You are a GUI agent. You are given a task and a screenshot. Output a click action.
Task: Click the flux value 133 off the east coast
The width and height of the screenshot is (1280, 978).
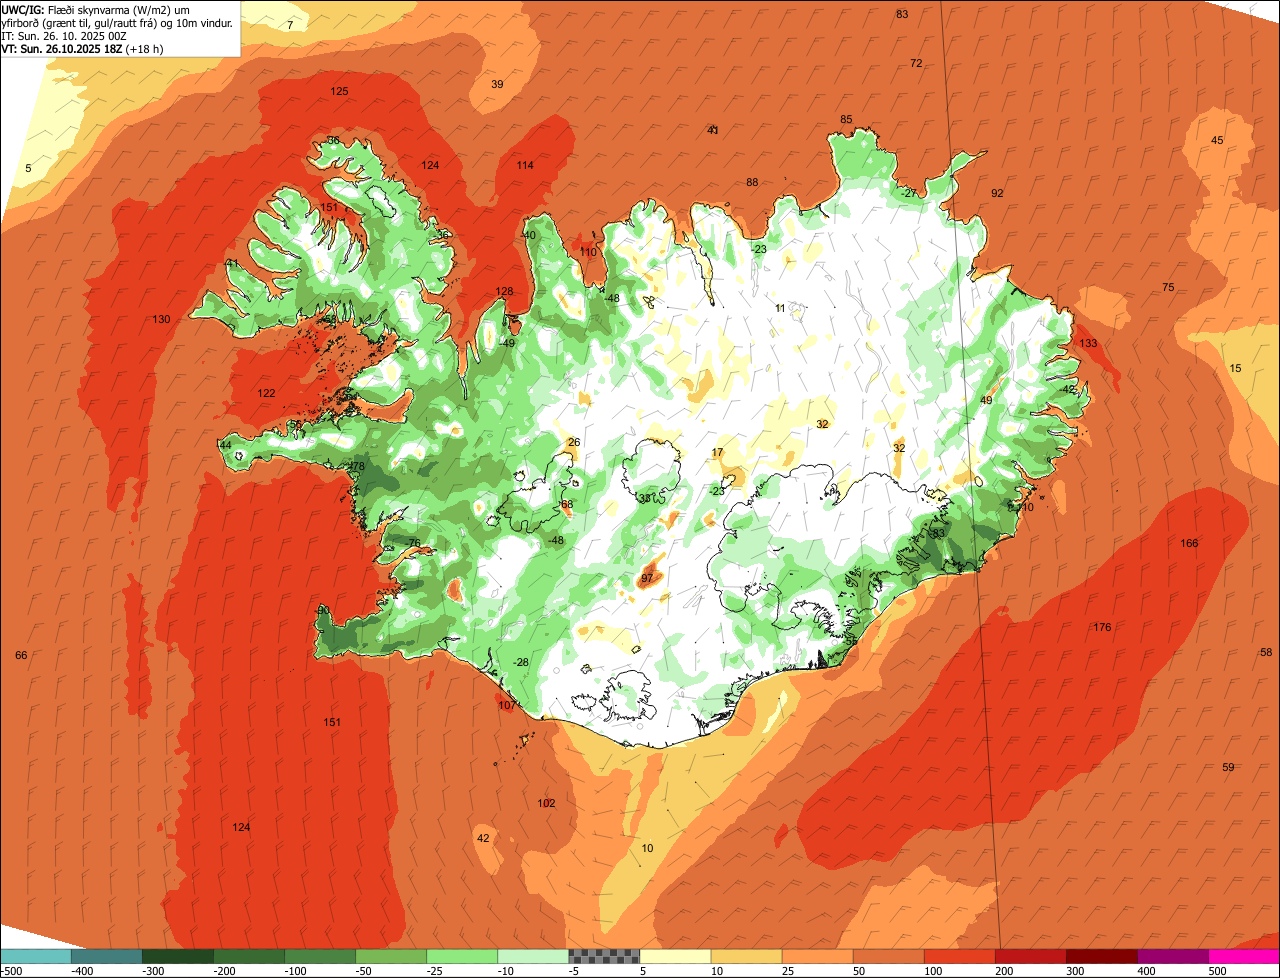[x=1088, y=343]
